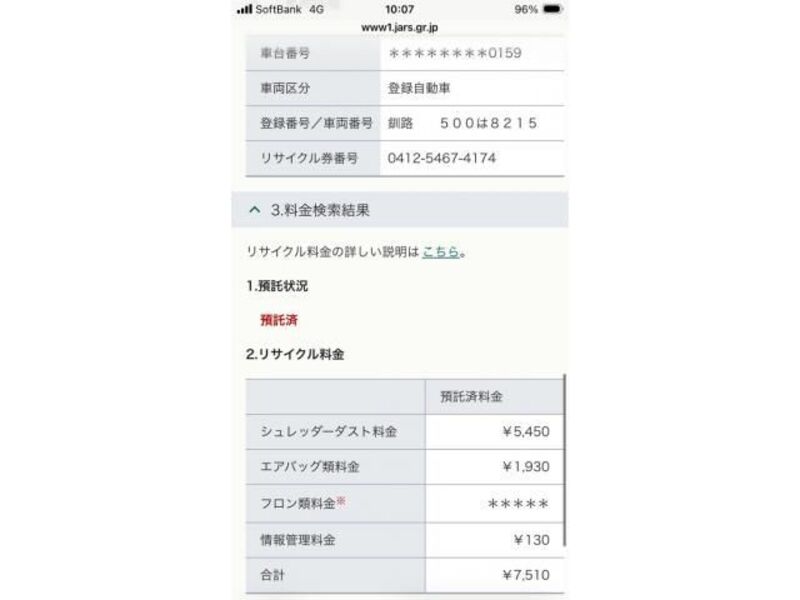Tap the 車両区分 登録自動車 value
Image resolution: width=800 pixels, height=600 pixels.
click(x=419, y=88)
